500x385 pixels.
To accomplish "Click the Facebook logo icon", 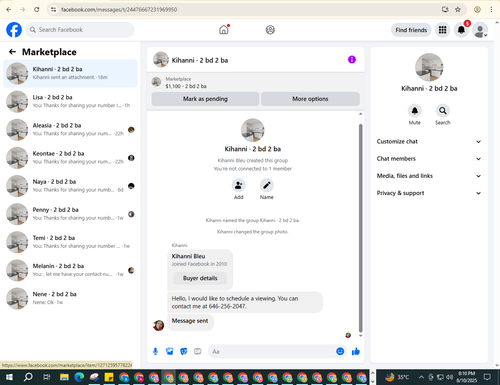I will click(x=14, y=30).
